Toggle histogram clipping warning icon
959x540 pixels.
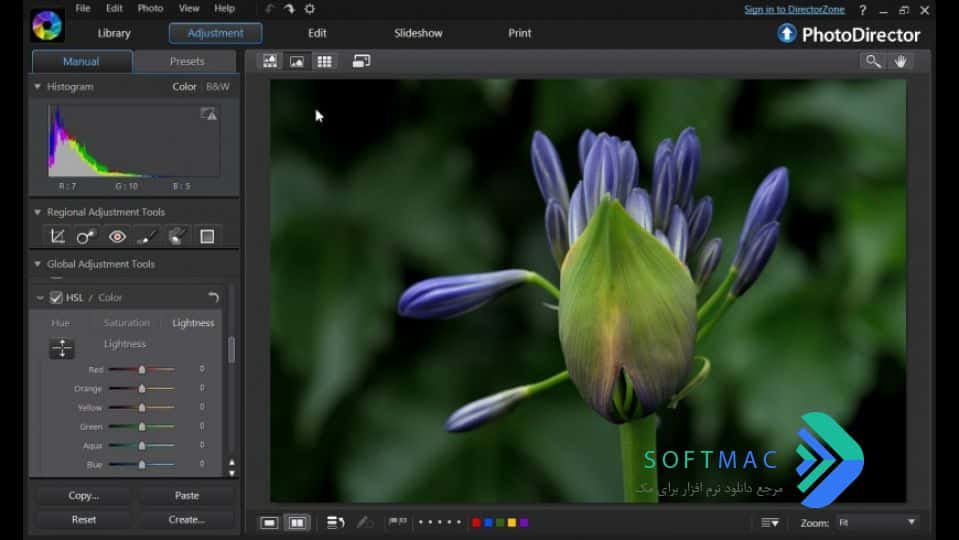point(209,114)
